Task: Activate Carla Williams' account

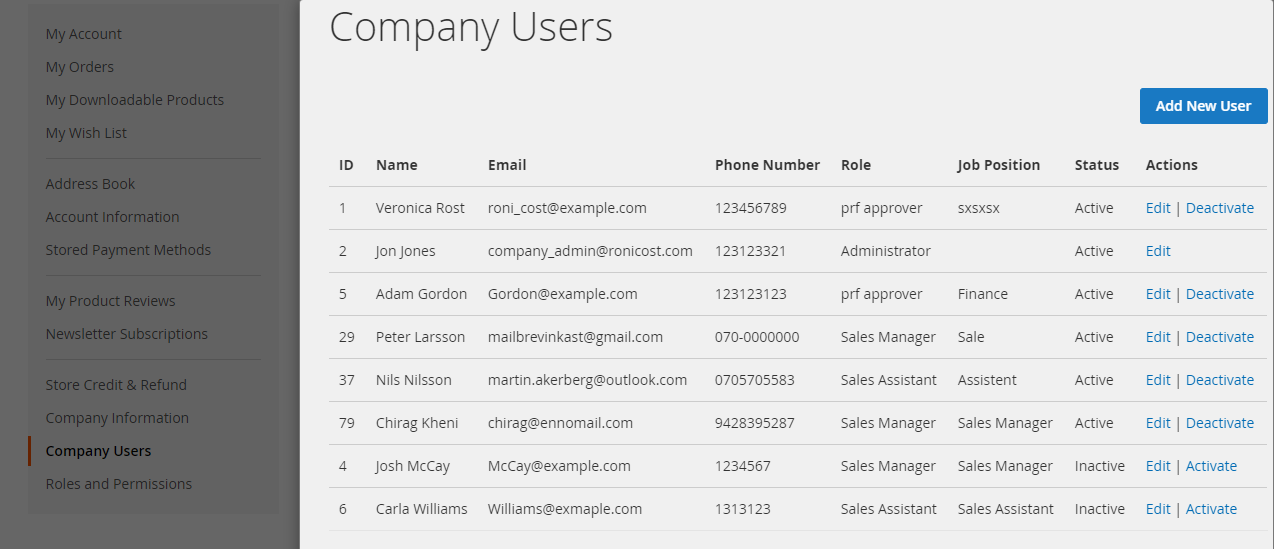Action: [1211, 509]
